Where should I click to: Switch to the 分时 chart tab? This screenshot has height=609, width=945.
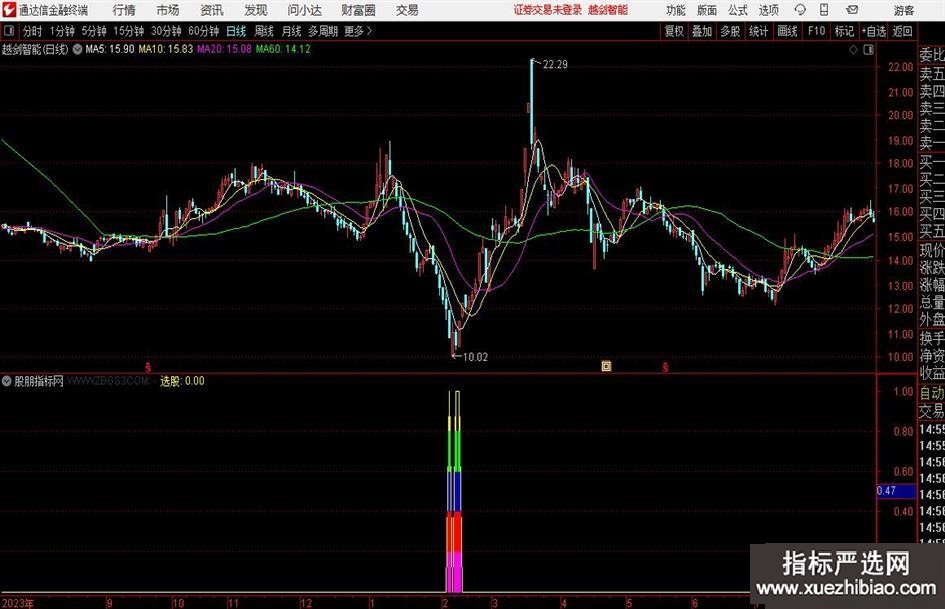(x=32, y=31)
